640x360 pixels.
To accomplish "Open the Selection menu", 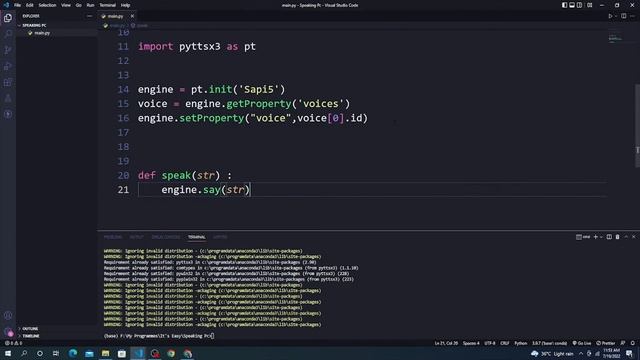I will point(47,5).
